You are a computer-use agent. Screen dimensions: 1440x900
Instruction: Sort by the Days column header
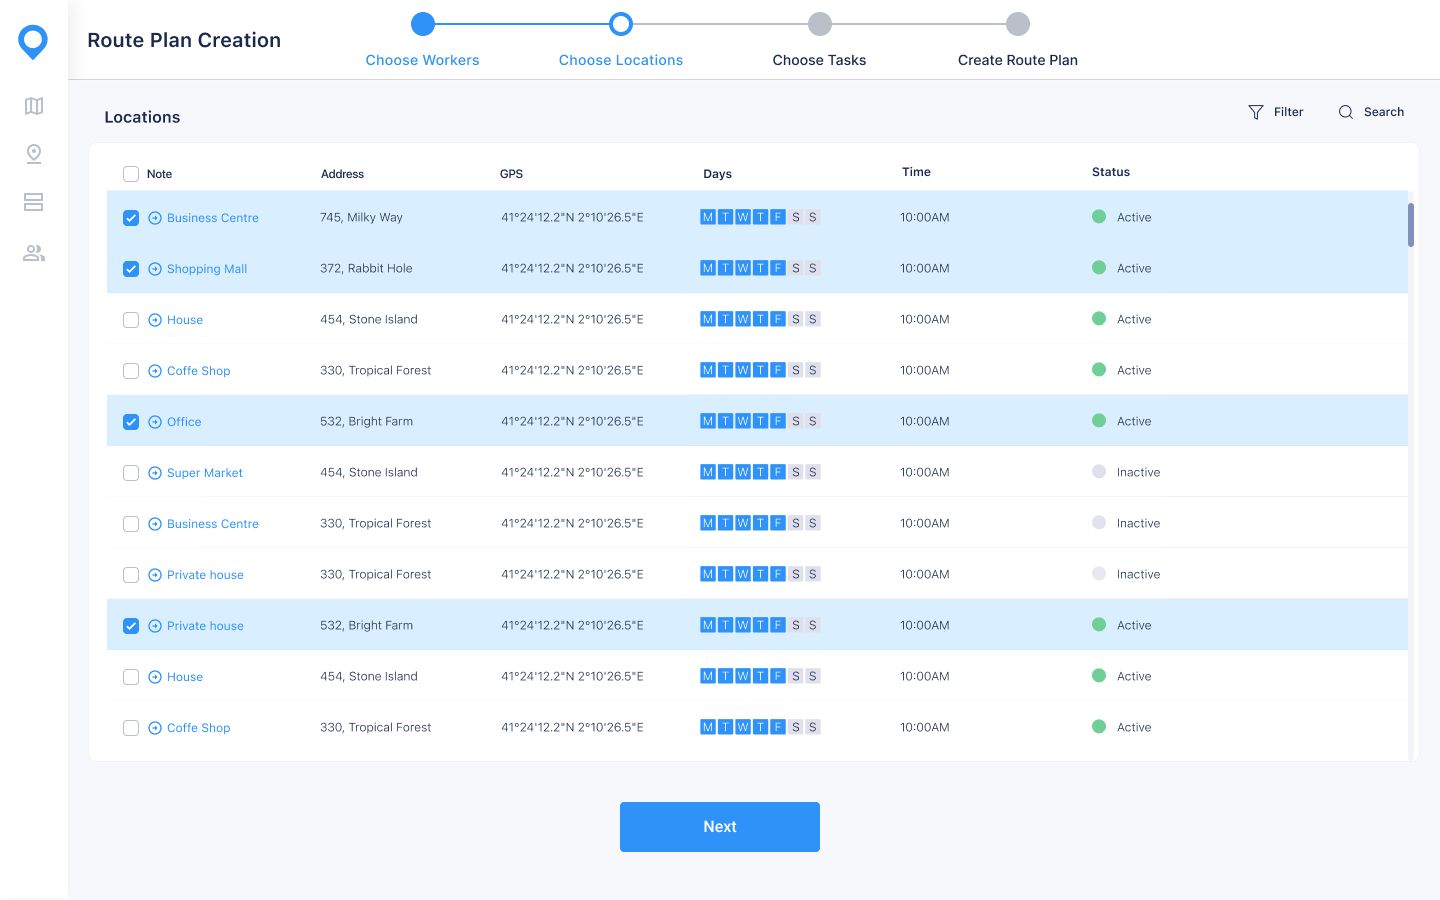pyautogui.click(x=717, y=174)
